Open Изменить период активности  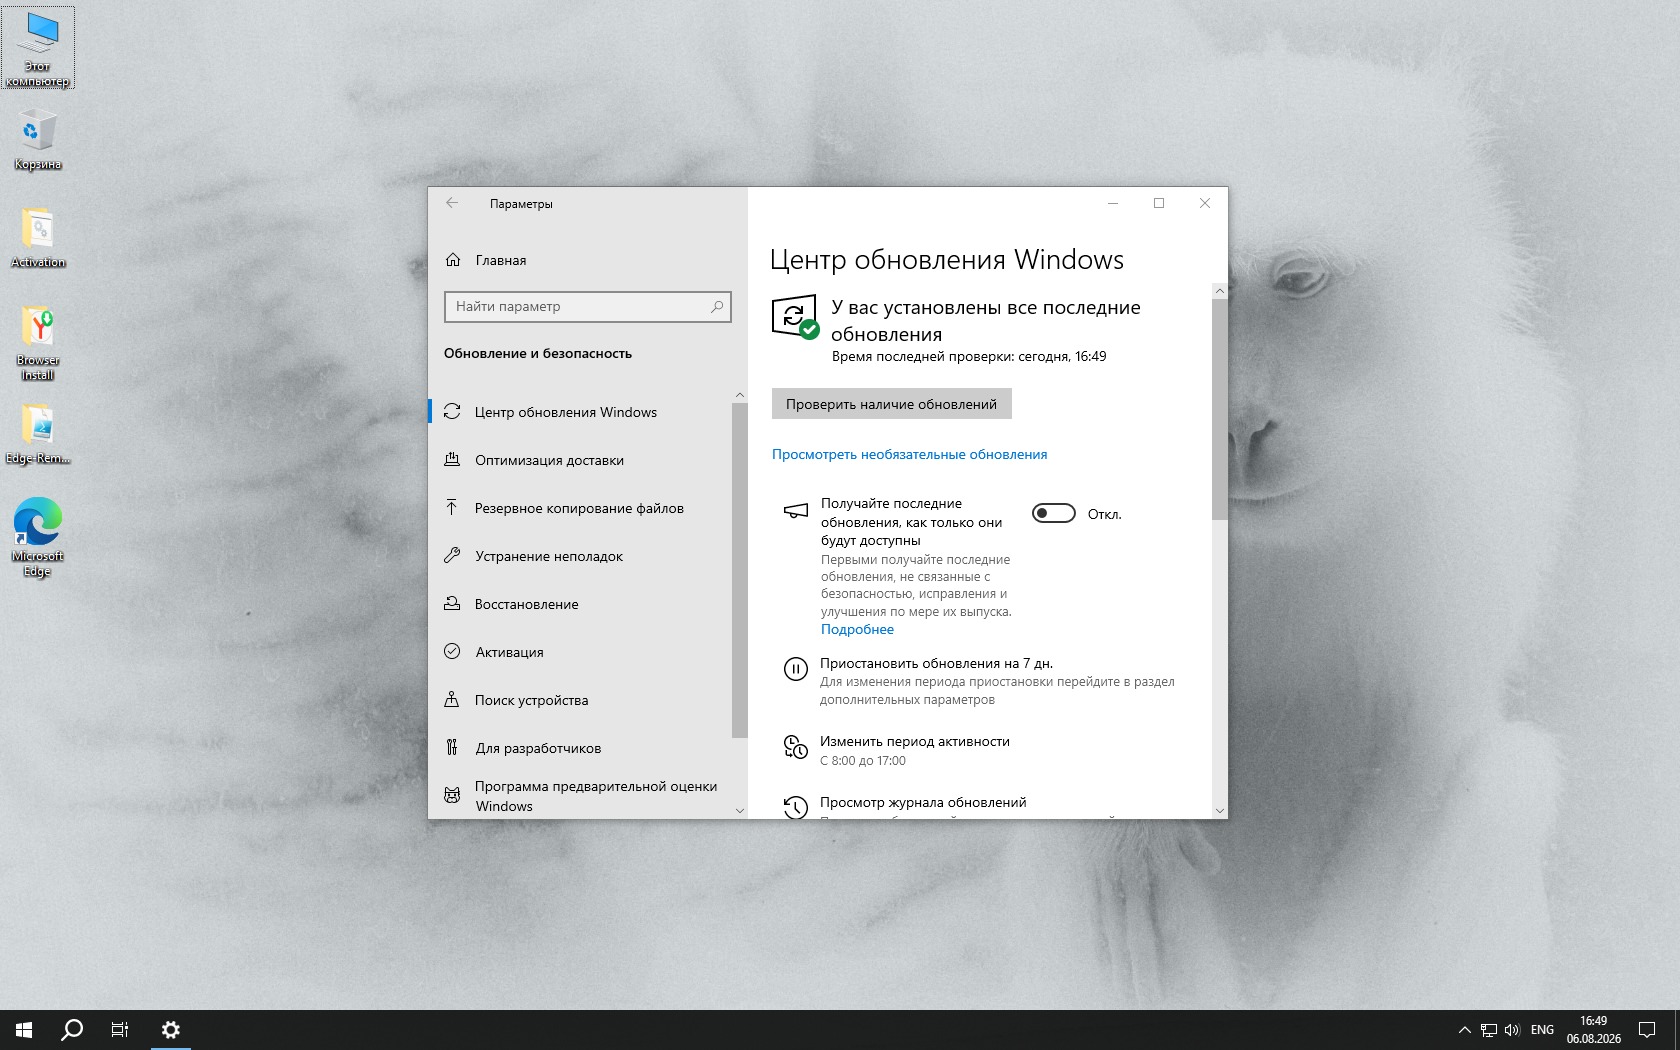915,741
